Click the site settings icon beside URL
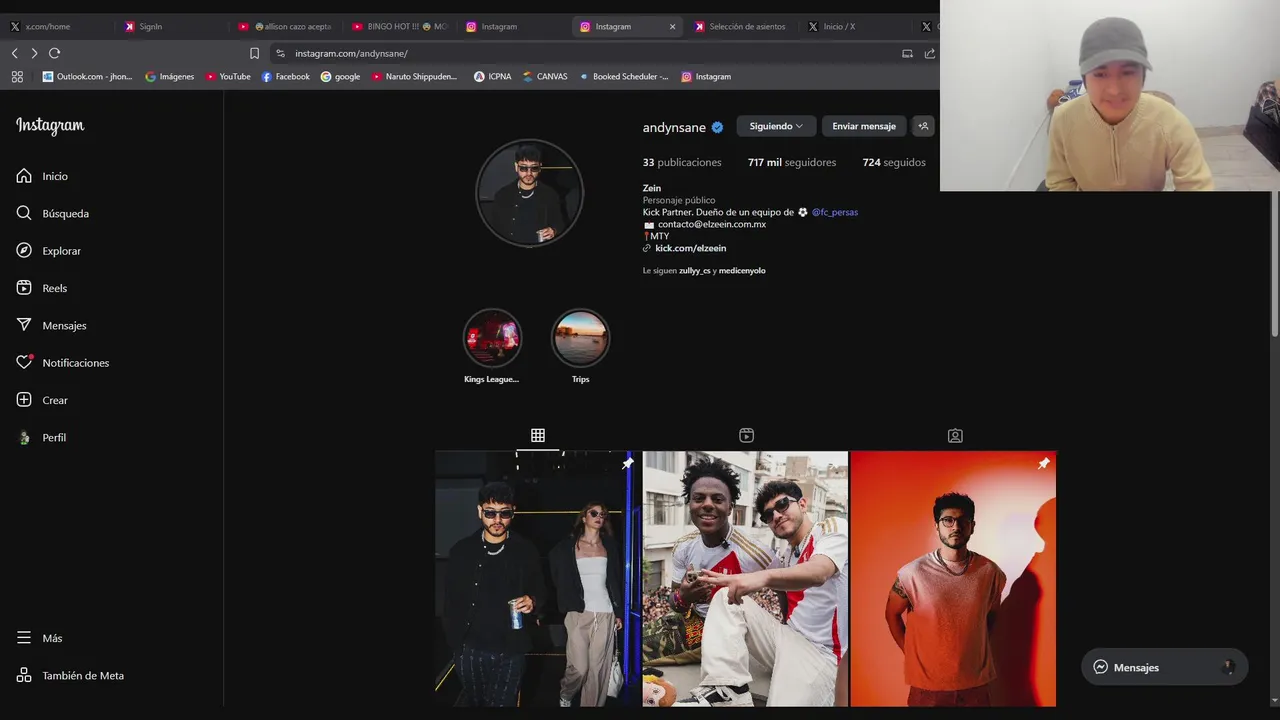 tap(280, 53)
